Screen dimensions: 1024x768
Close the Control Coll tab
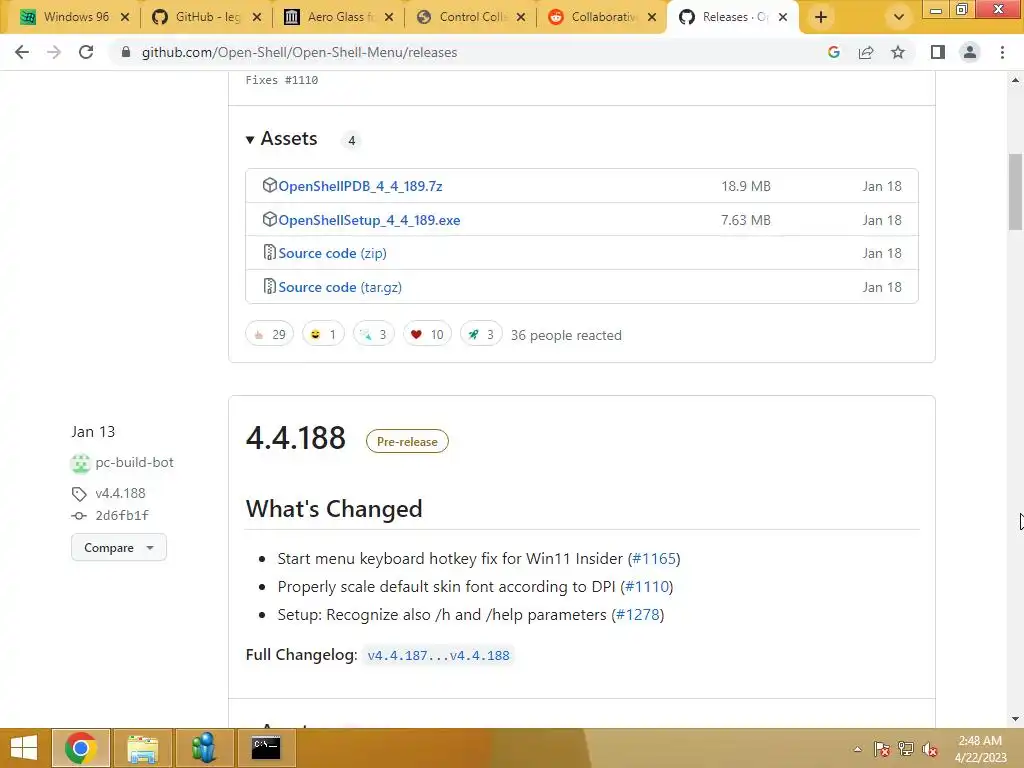pyautogui.click(x=521, y=17)
